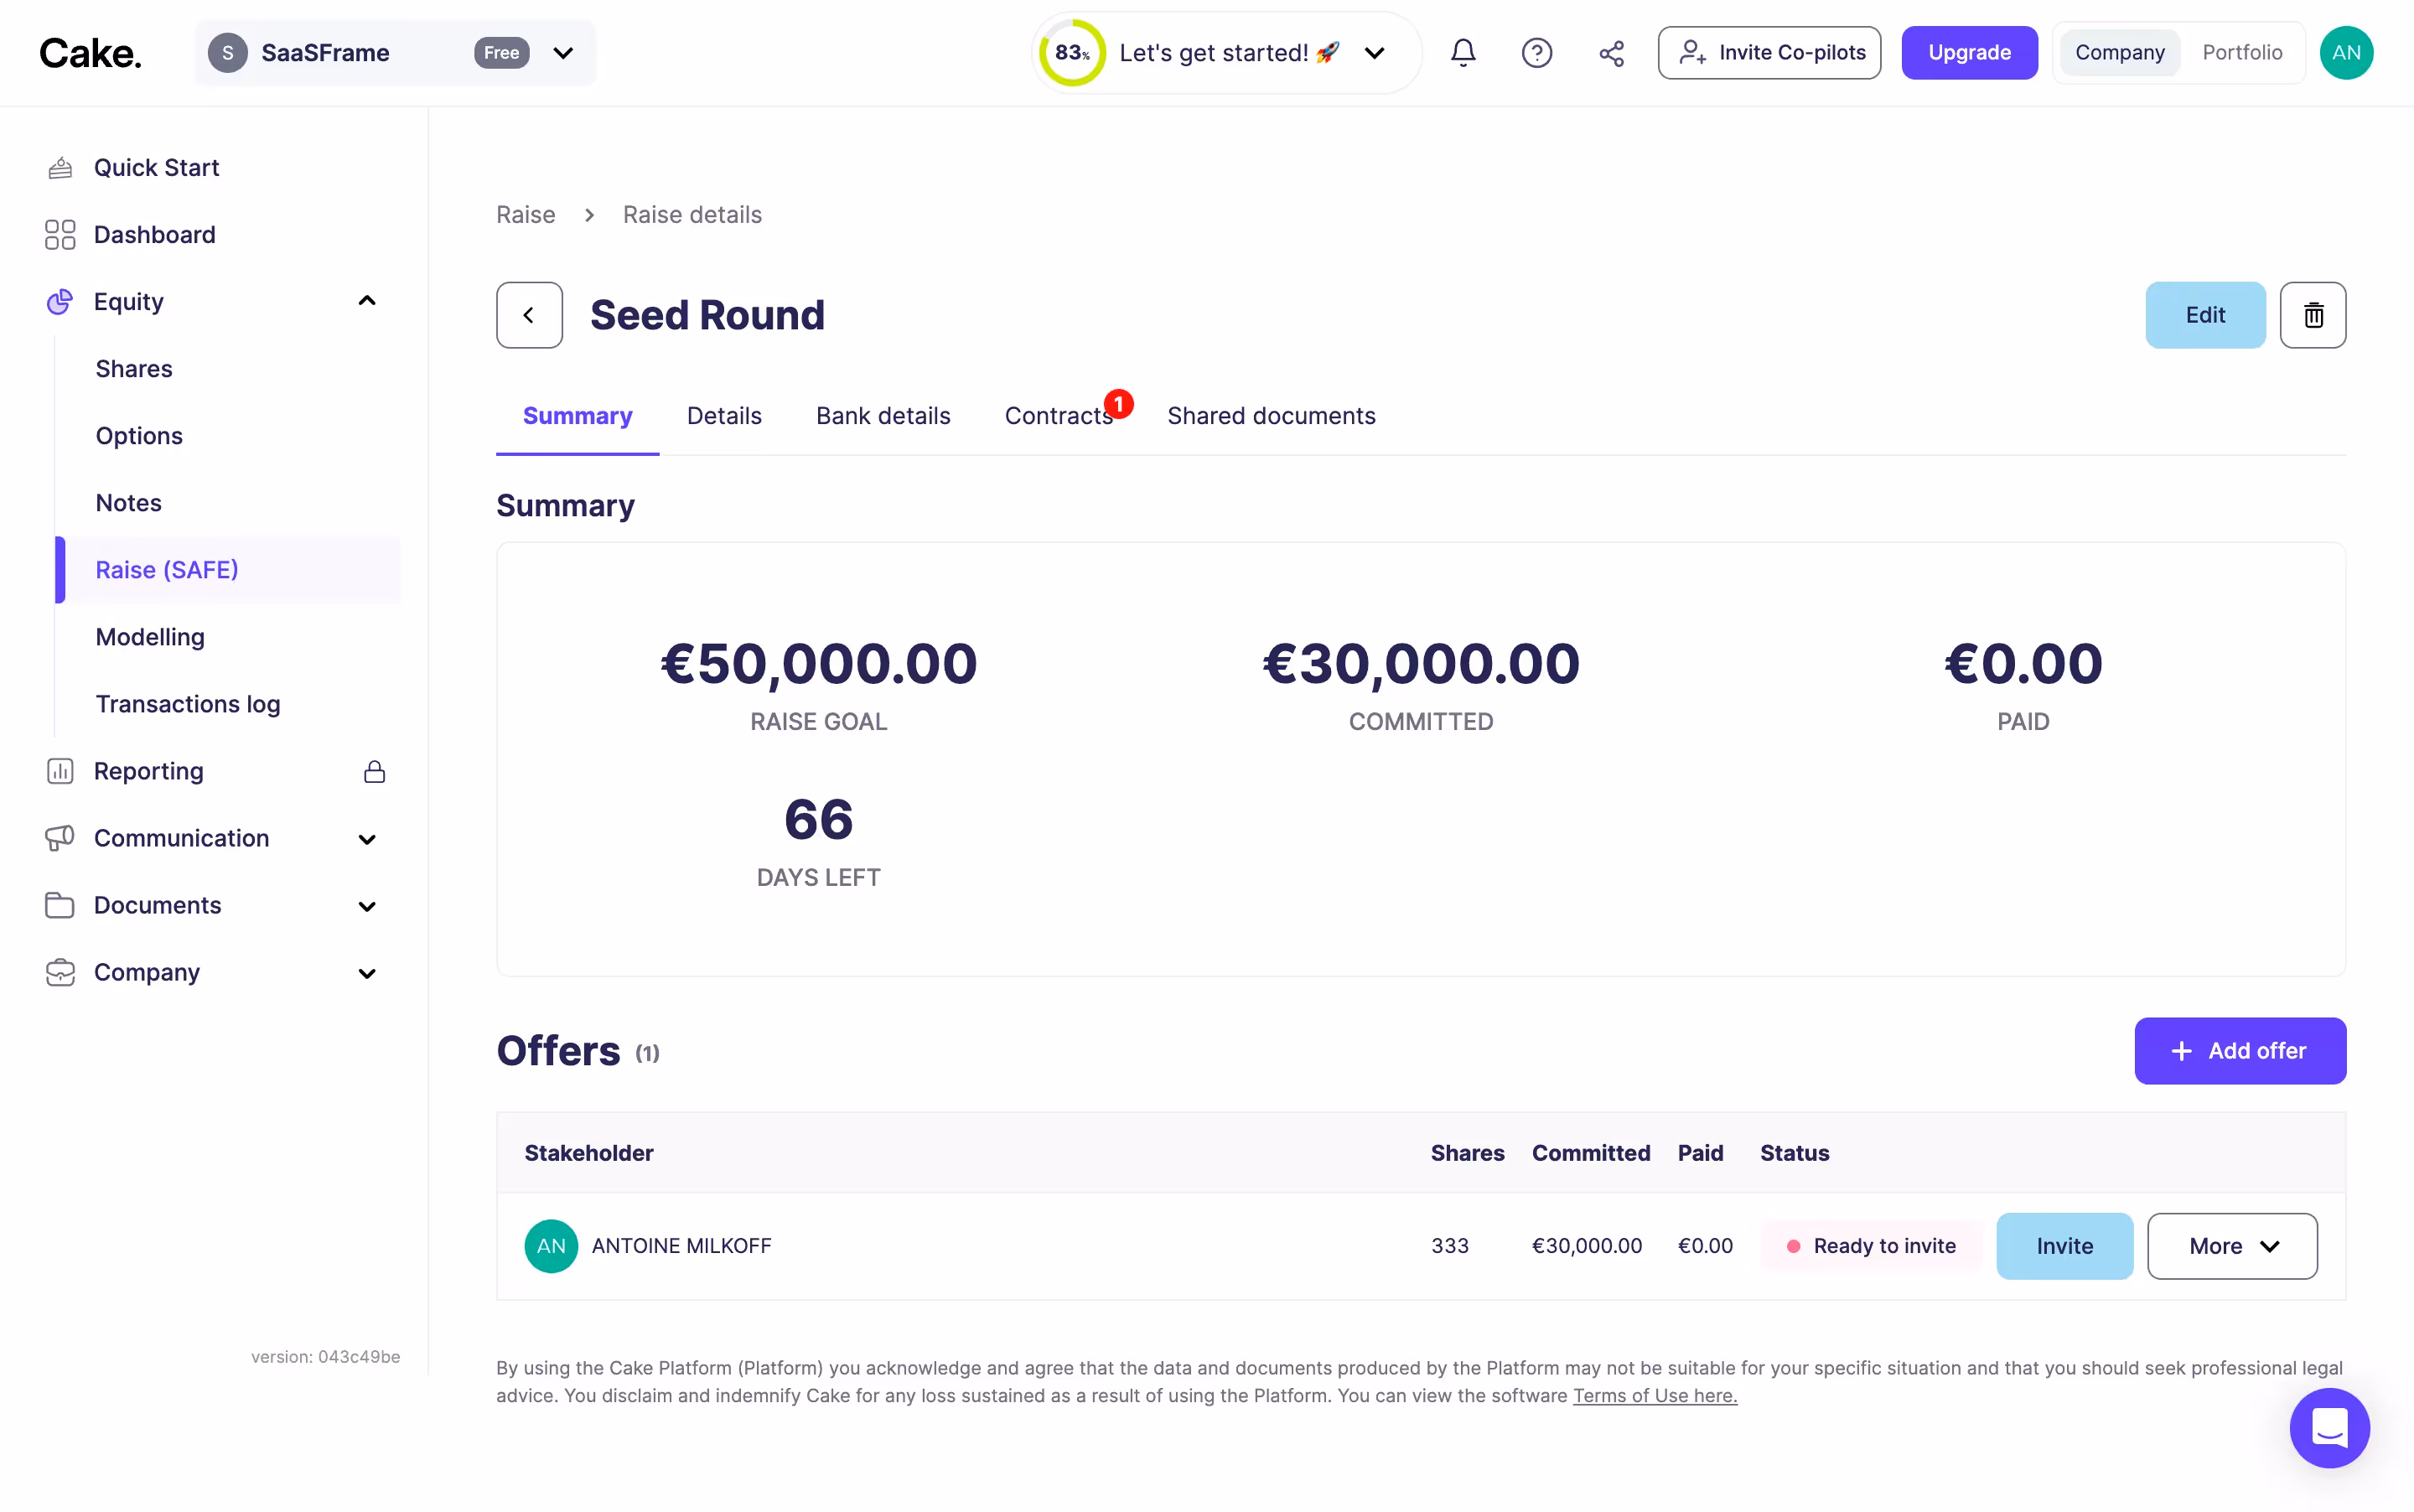Open the Contracts tab with notification badge
Screen dimensions: 2414x1512
[x=1058, y=415]
